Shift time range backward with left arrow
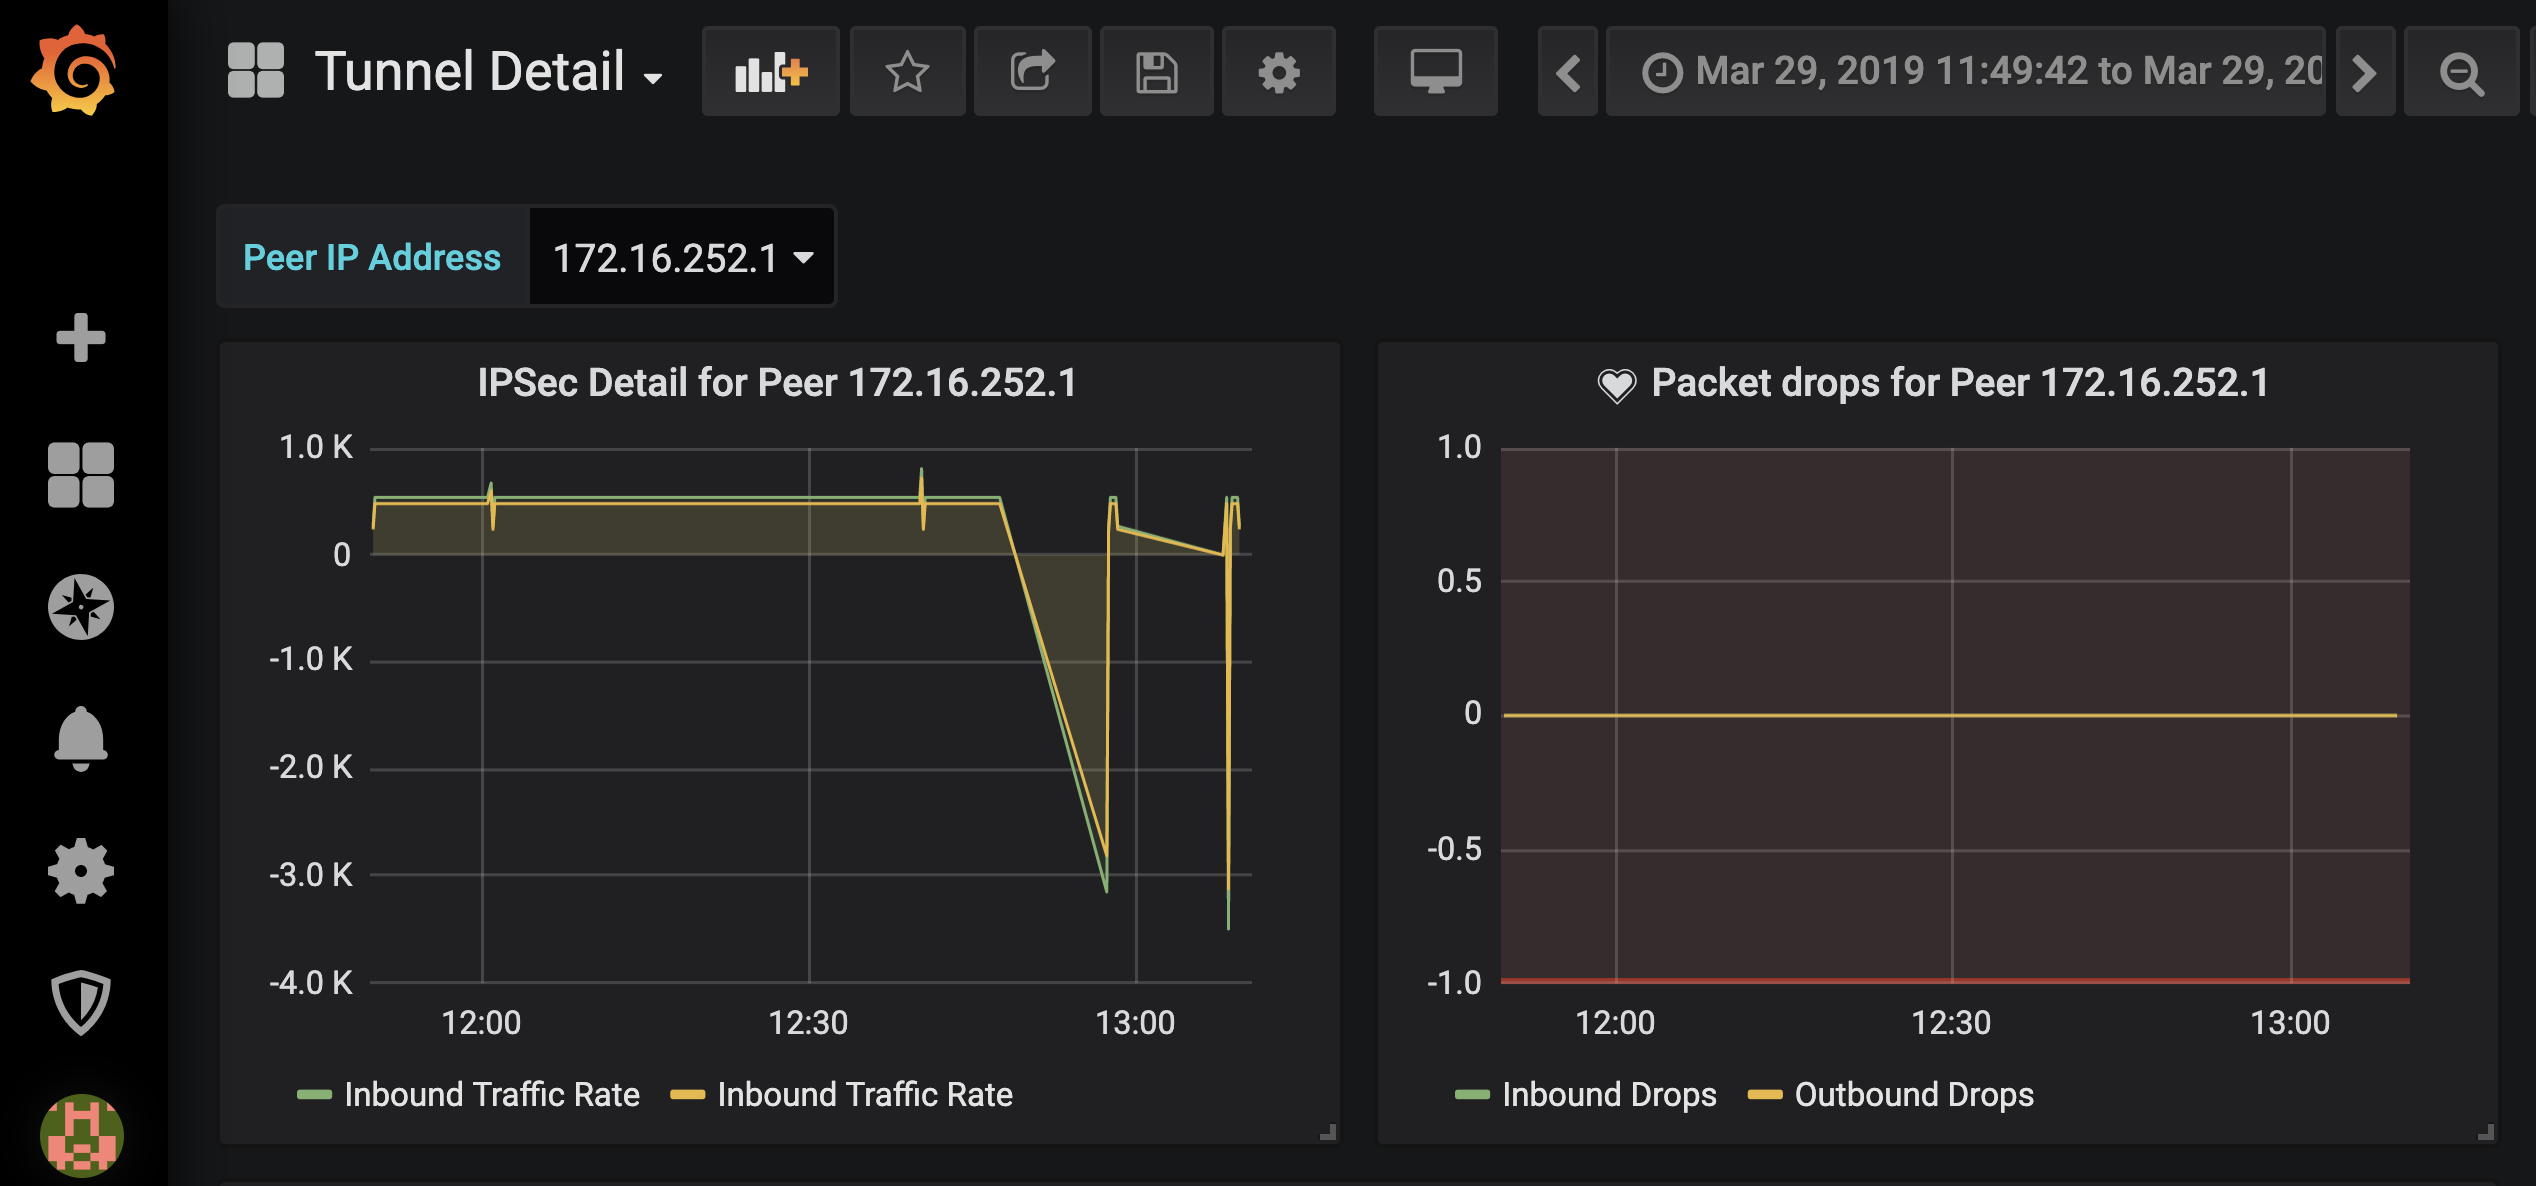Screen dimensions: 2536x1186 point(1567,72)
